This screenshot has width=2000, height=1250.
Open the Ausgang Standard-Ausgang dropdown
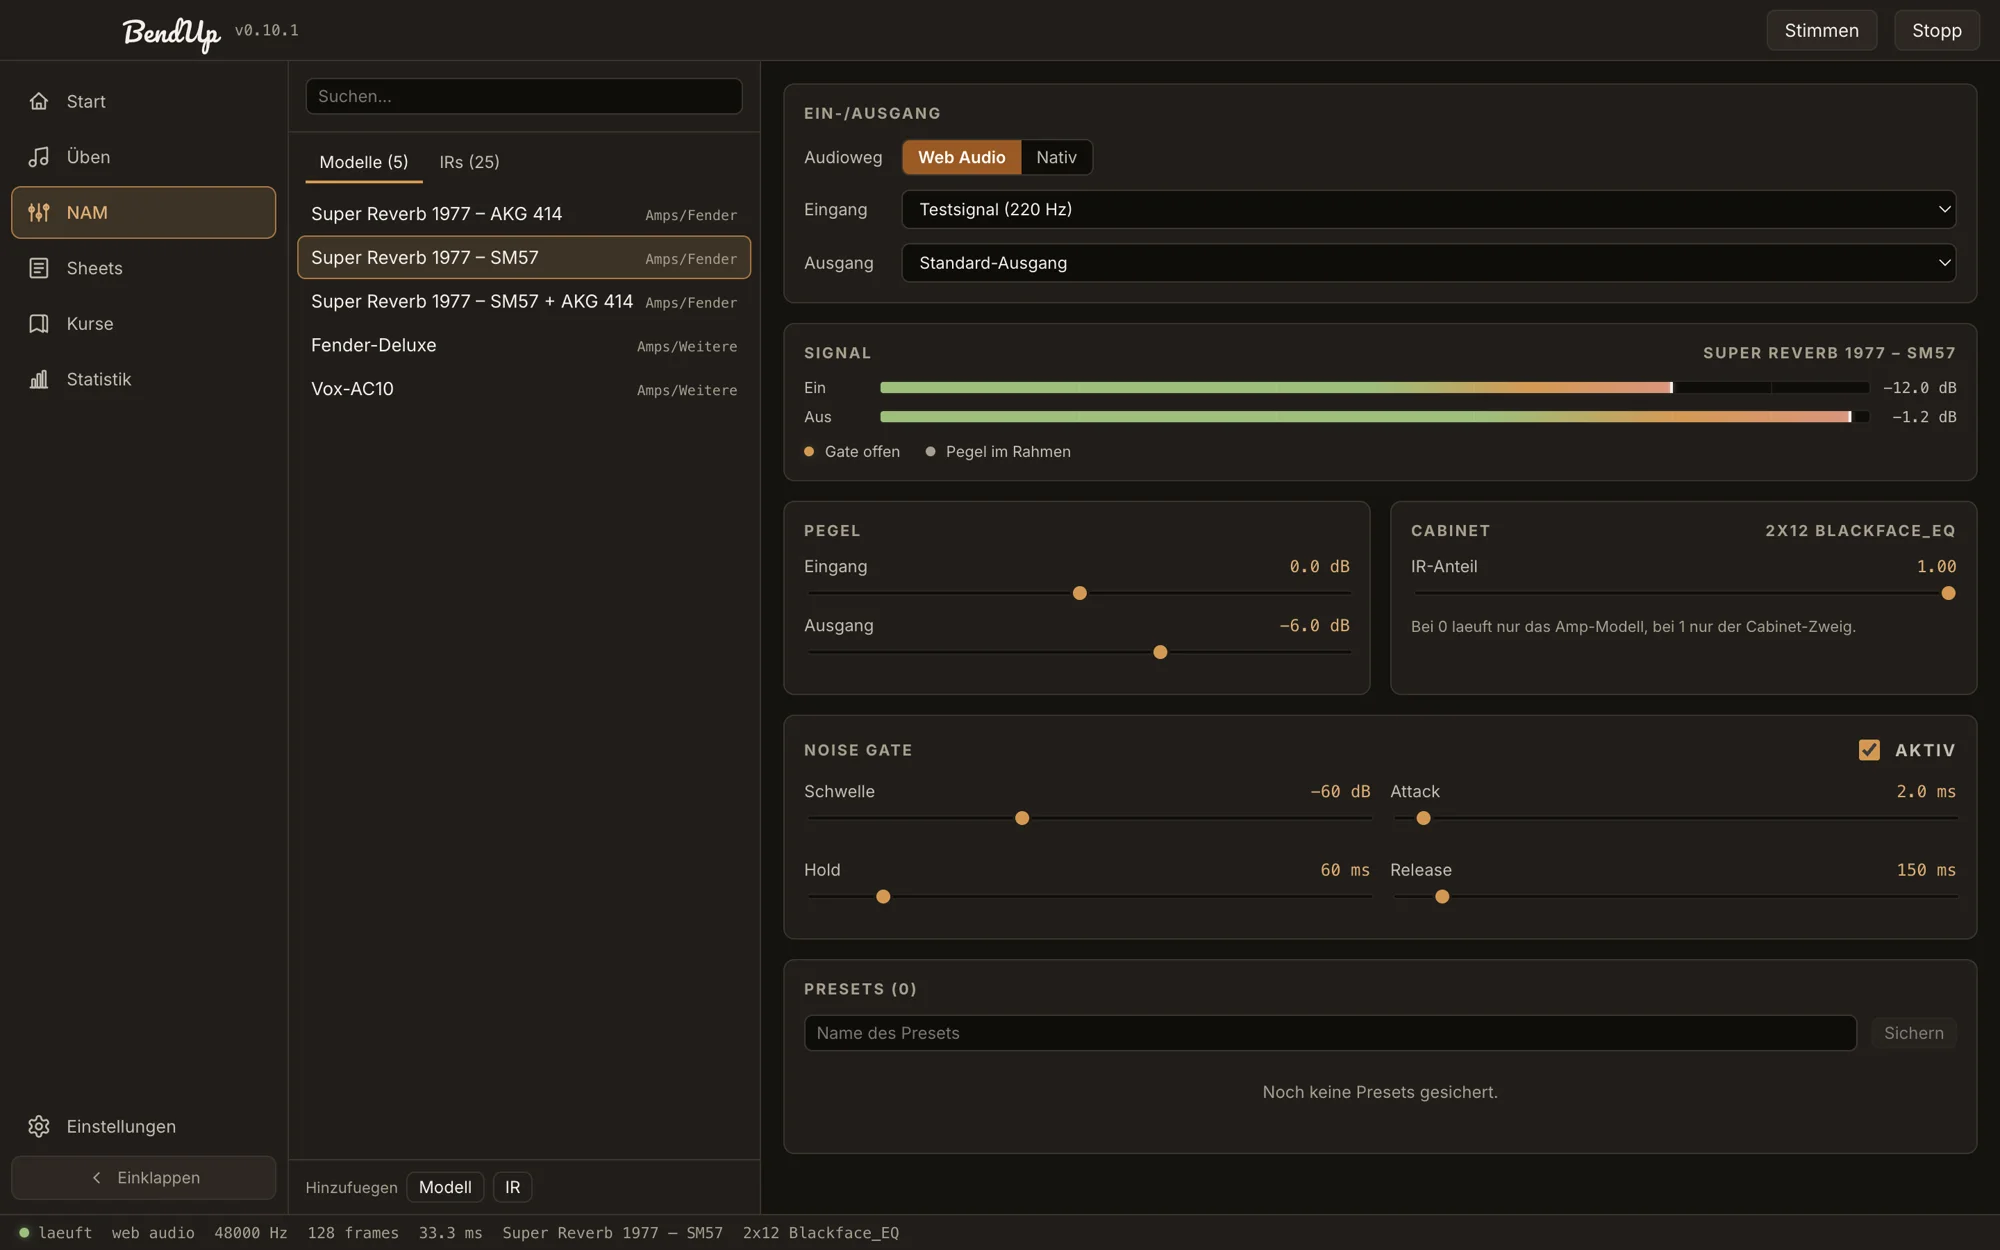[1428, 263]
